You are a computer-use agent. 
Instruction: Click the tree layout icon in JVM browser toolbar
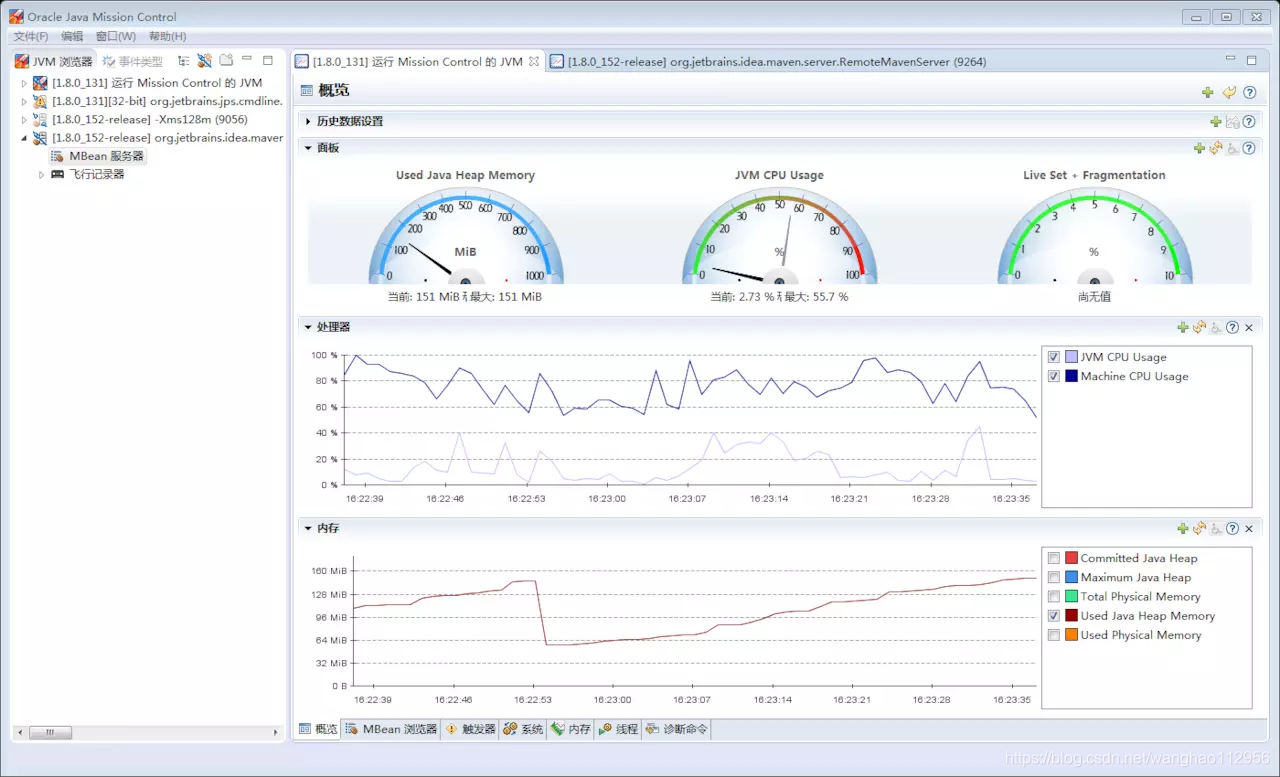point(183,61)
